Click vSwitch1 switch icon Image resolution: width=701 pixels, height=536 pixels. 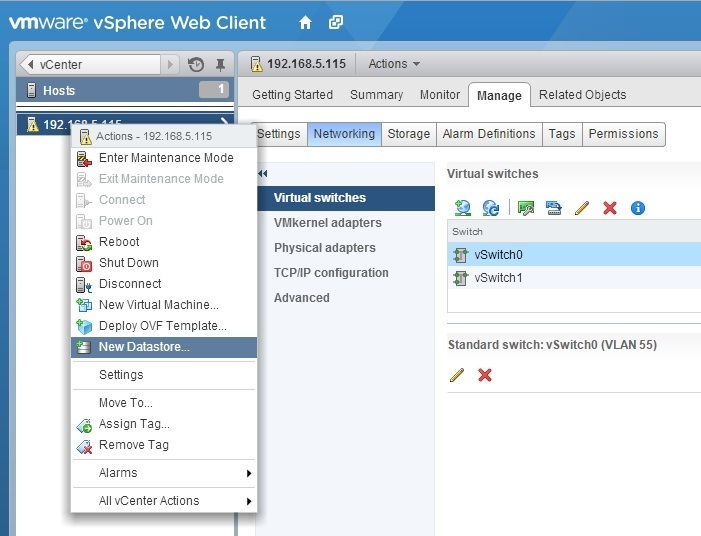[x=460, y=278]
